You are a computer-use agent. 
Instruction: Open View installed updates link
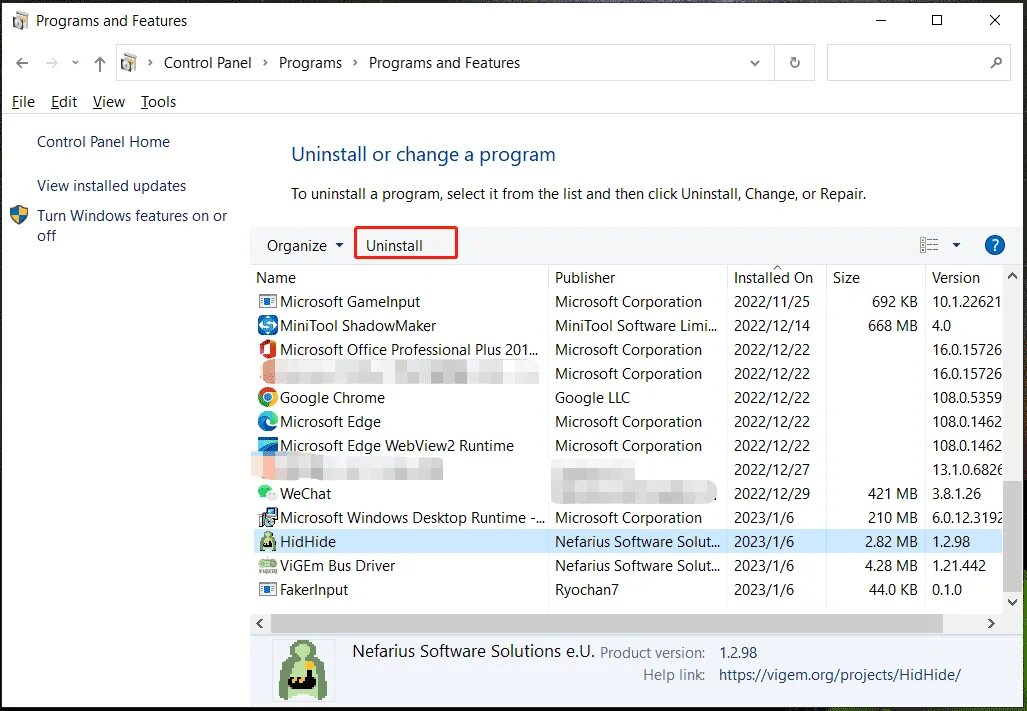click(111, 186)
